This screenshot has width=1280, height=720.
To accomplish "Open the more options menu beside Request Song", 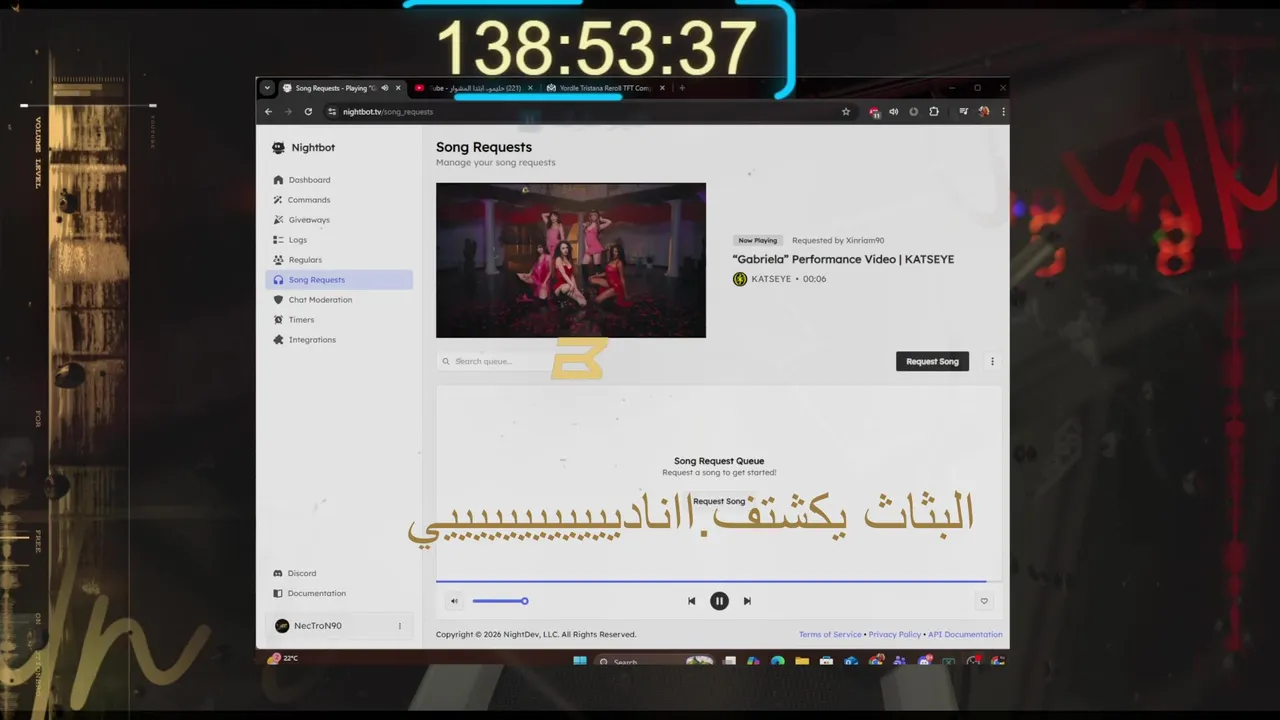I will [992, 361].
